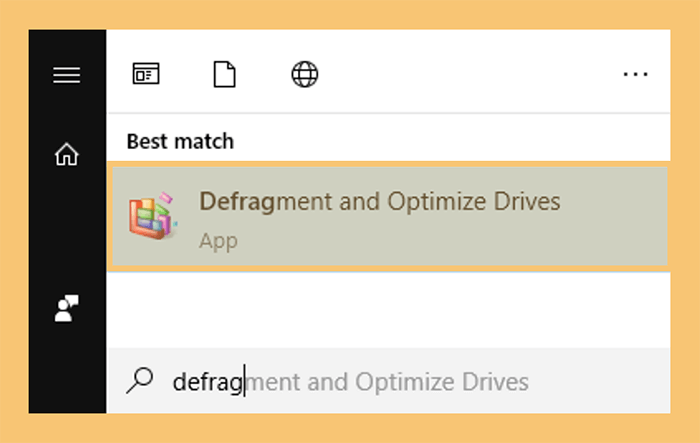
Task: Go to the Home icon
Action: (x=67, y=154)
